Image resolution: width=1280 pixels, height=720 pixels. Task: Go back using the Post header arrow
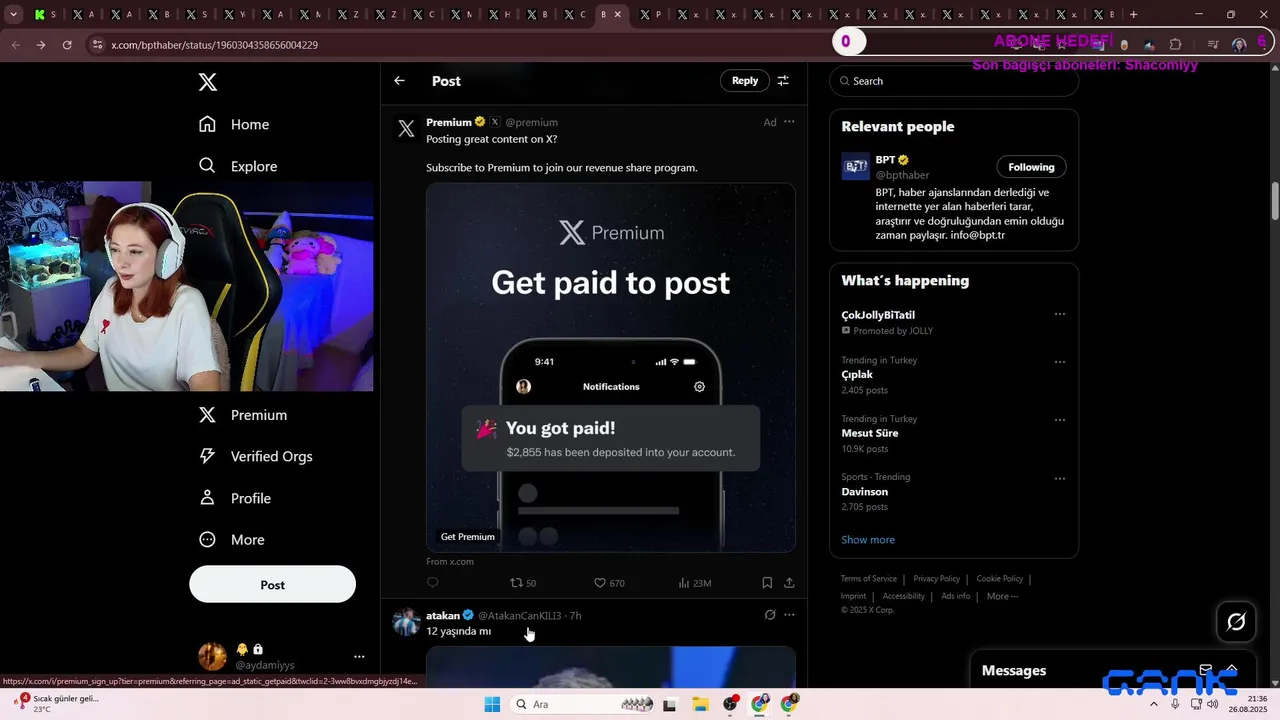(399, 81)
